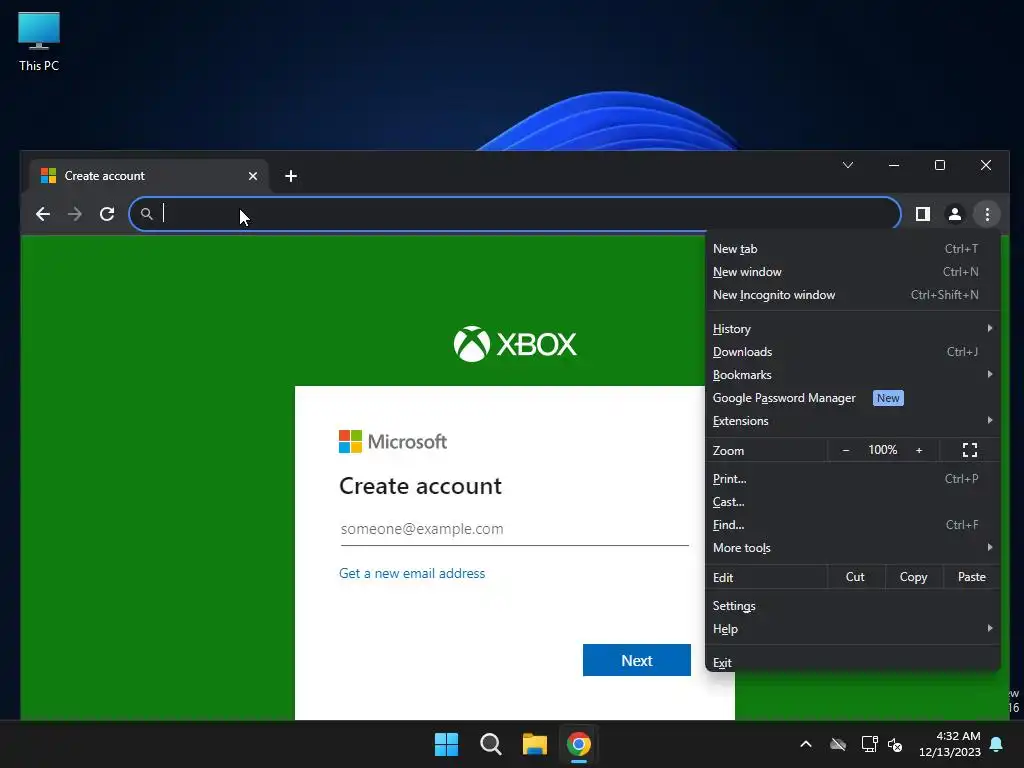Click the muted volume tray icon
The image size is (1024, 768).
click(895, 744)
